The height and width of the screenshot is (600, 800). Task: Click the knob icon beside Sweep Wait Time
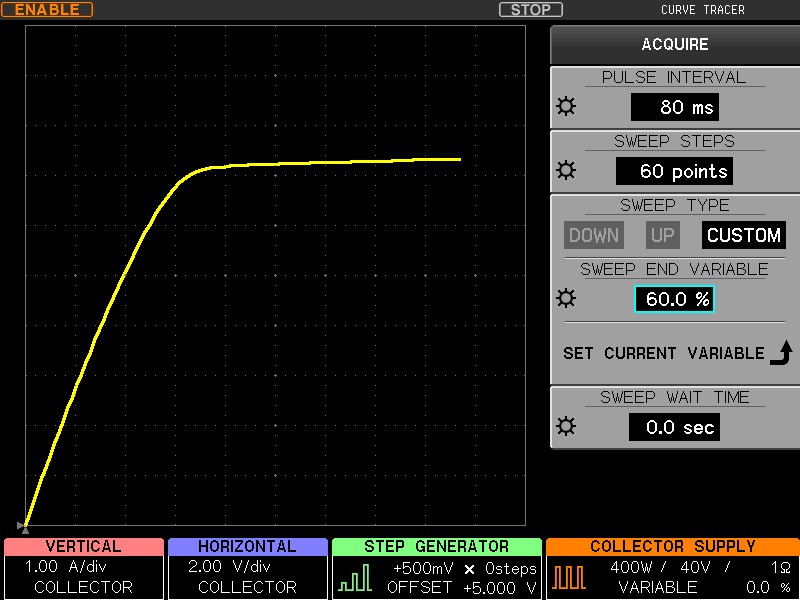(x=566, y=426)
